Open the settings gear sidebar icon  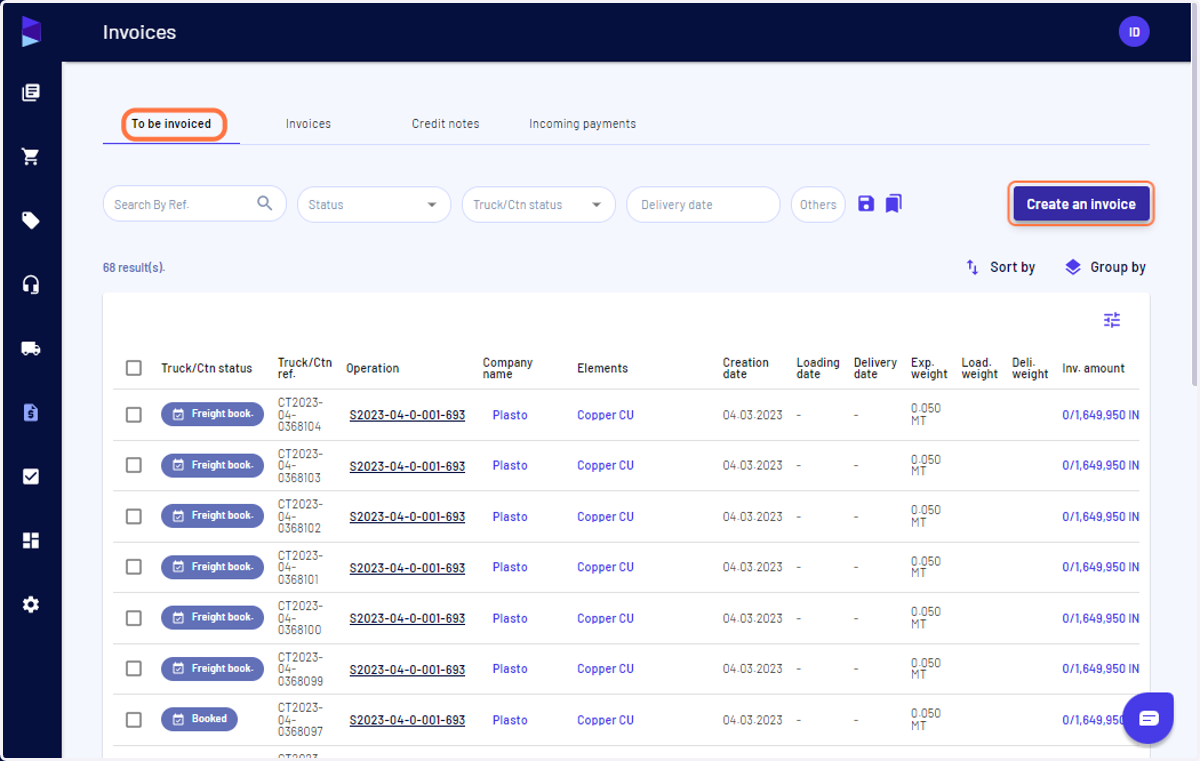coord(31,605)
